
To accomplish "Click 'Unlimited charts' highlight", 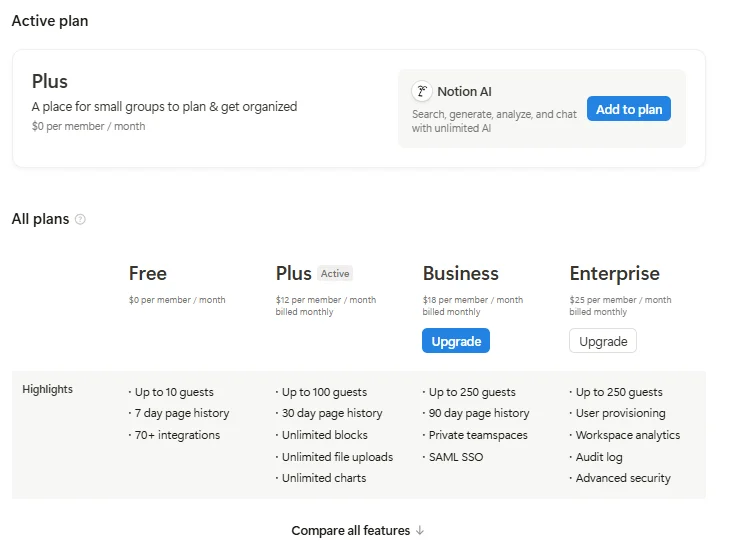I will click(x=324, y=478).
